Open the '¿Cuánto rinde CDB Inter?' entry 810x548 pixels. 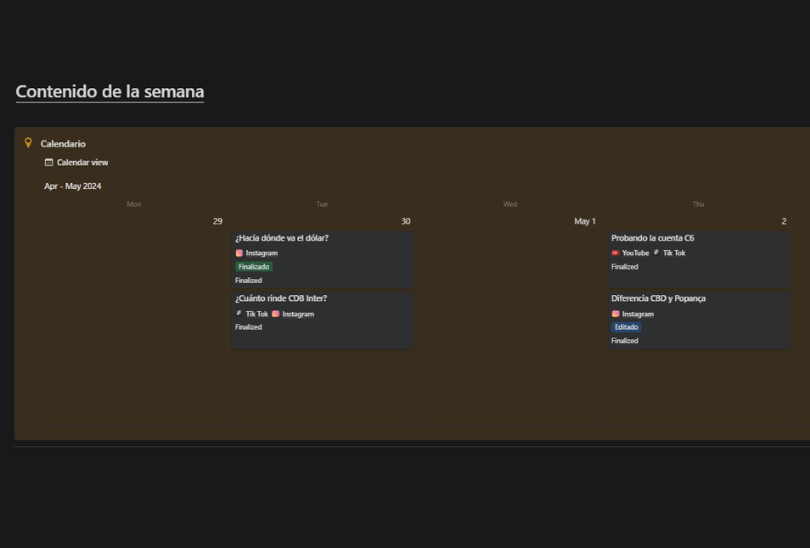(x=281, y=298)
